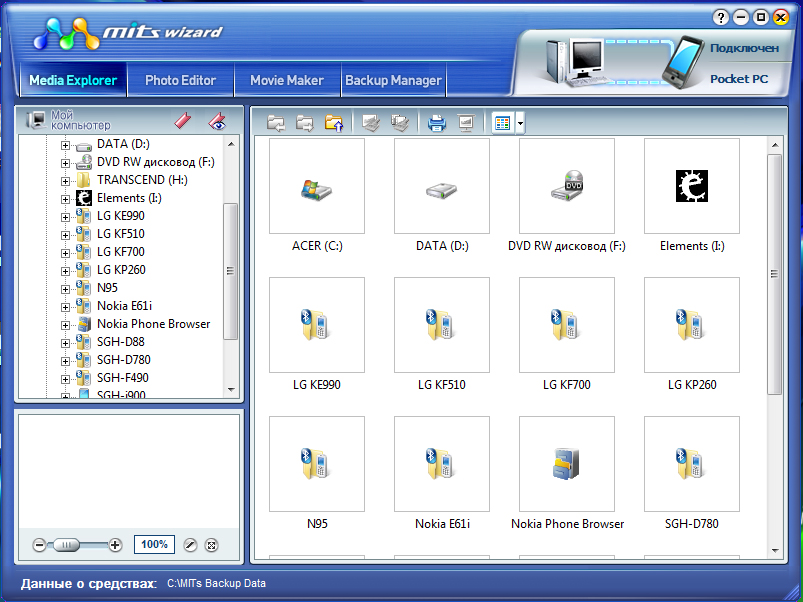This screenshot has height=602, width=803.
Task: Click the back folder navigation icon
Action: point(276,123)
